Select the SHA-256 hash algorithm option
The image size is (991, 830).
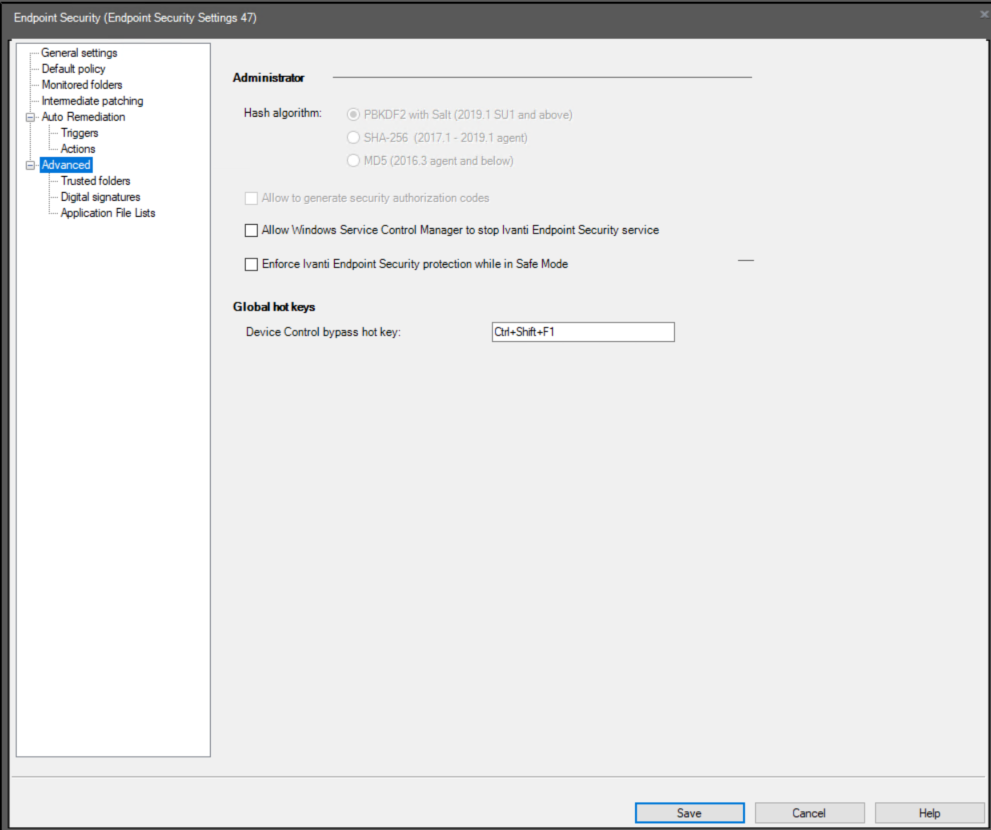point(353,137)
